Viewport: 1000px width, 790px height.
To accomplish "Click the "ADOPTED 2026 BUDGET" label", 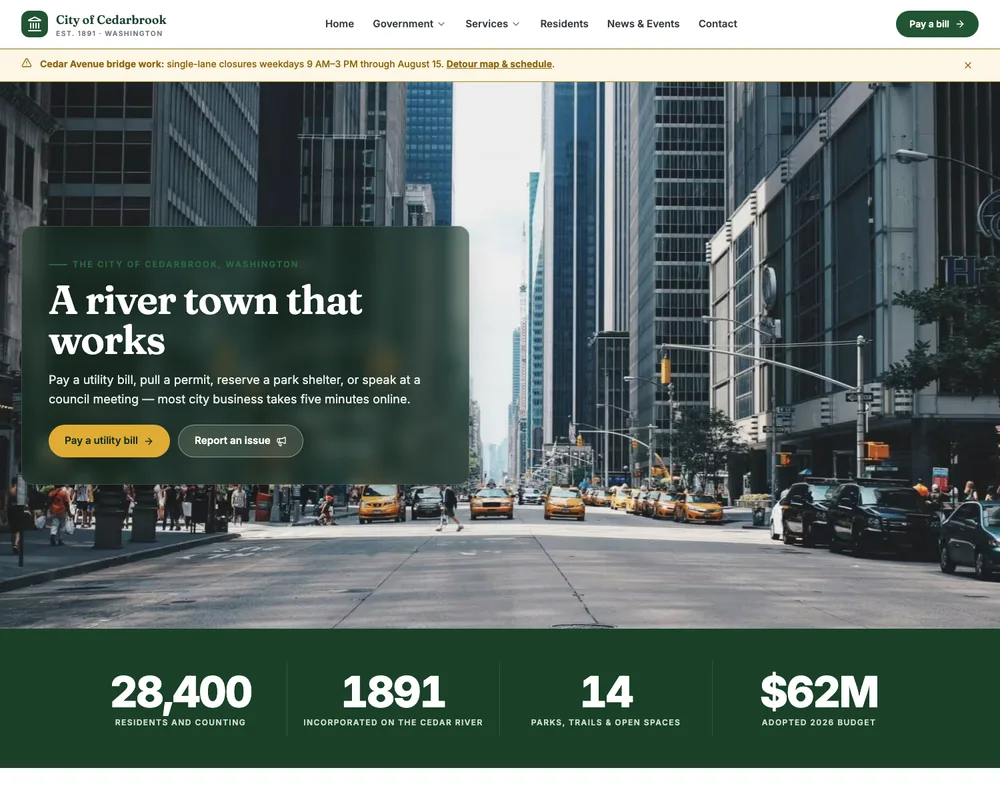I will click(819, 722).
